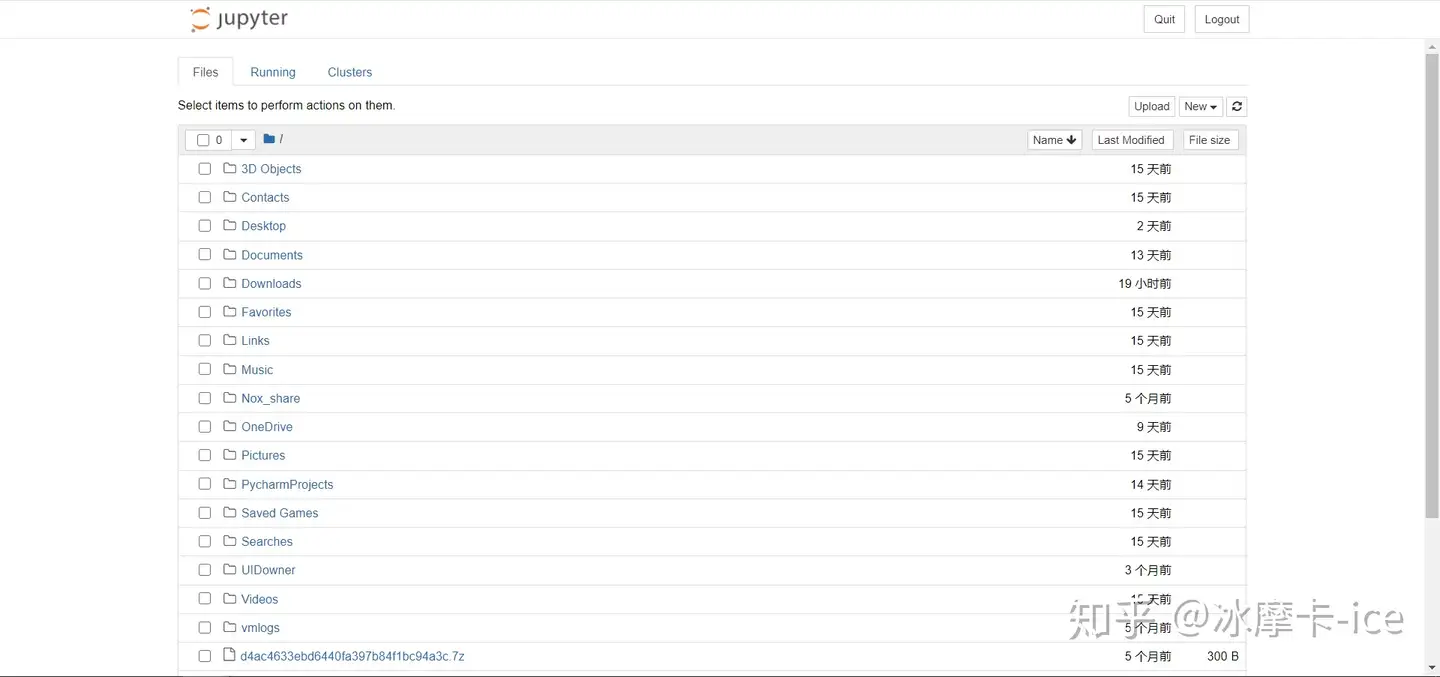Click the Upload button
This screenshot has height=677, width=1440.
point(1152,106)
